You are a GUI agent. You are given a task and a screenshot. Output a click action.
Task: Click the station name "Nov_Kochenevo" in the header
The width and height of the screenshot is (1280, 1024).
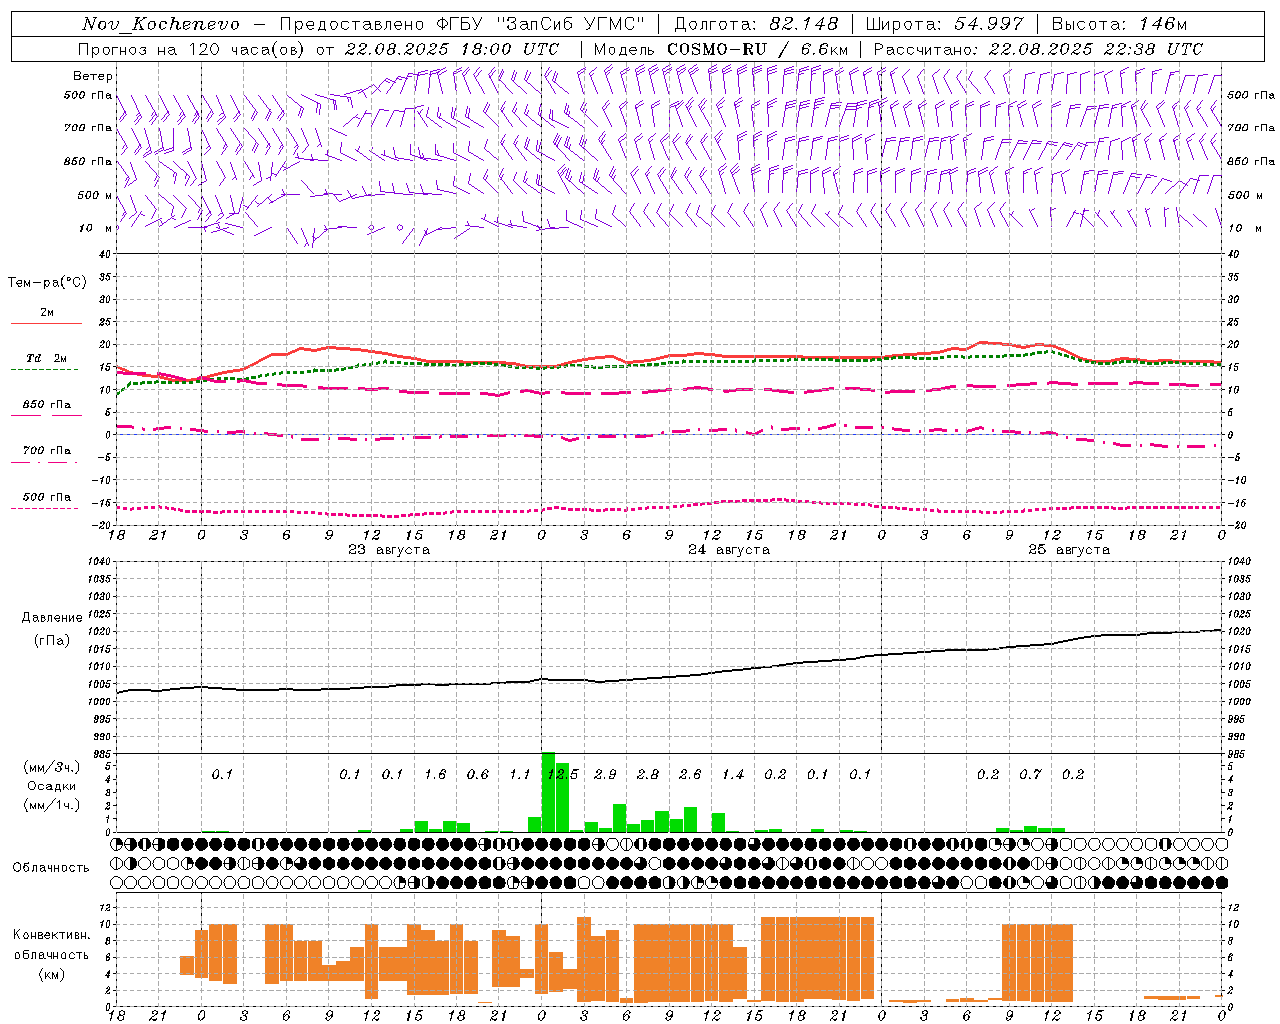pyautogui.click(x=161, y=24)
